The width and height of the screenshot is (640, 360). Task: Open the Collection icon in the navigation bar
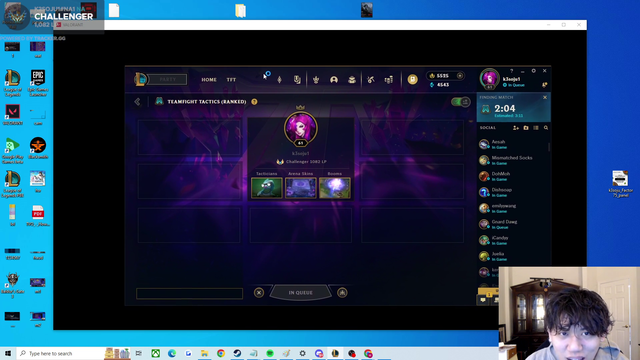coord(316,80)
